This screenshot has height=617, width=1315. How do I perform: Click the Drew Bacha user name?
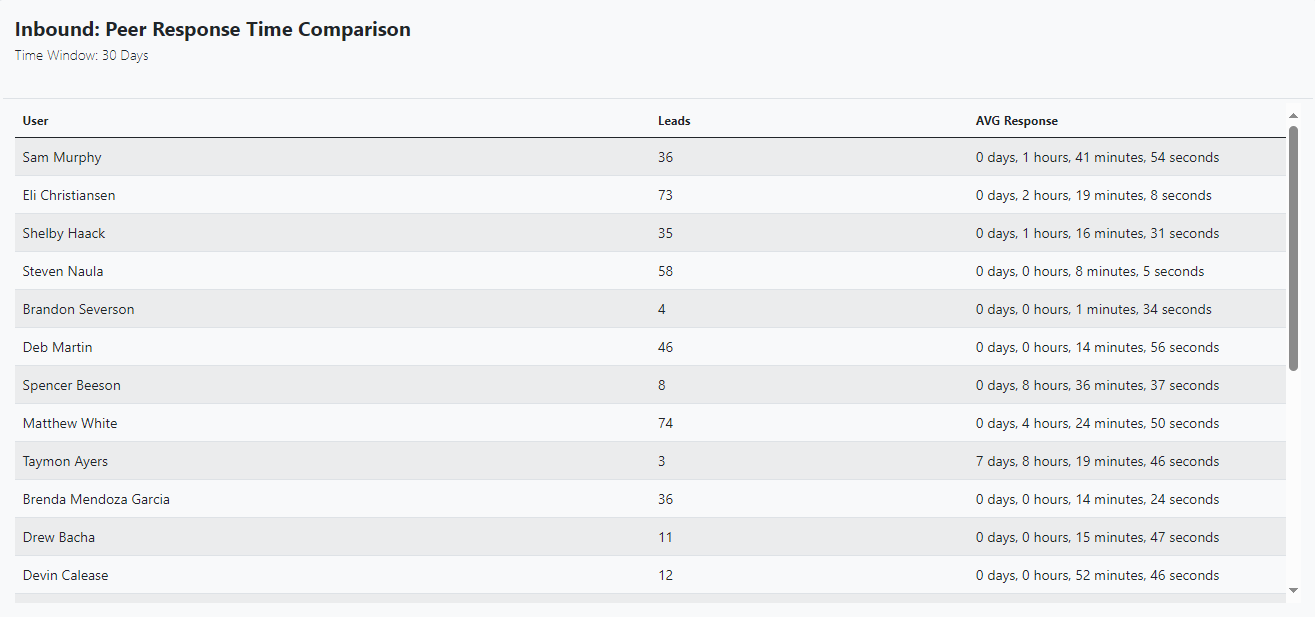(x=59, y=538)
